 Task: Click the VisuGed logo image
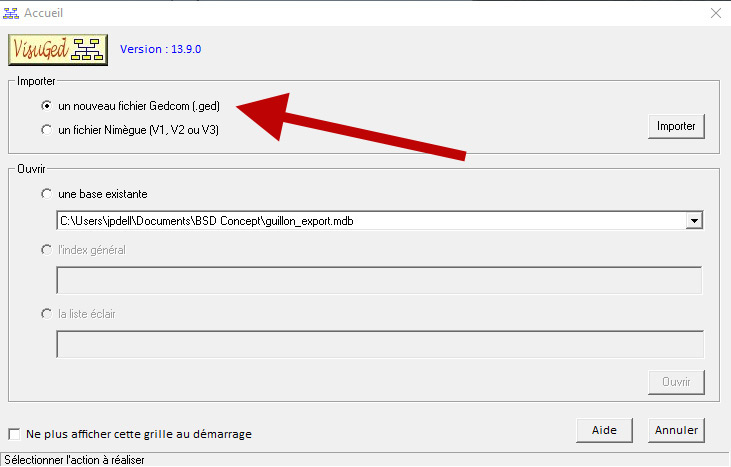pos(58,49)
